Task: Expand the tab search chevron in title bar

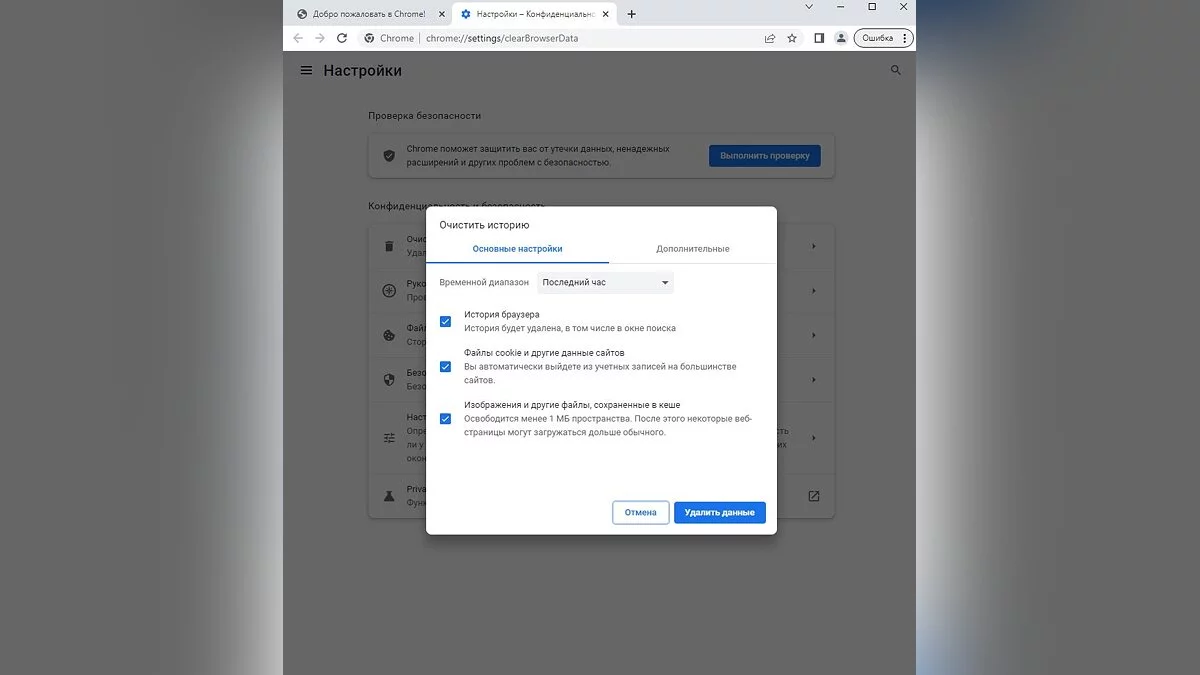Action: tap(810, 7)
